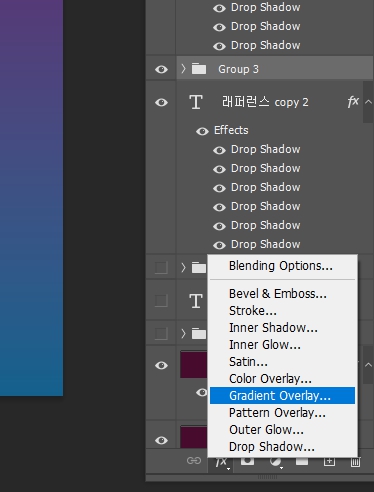Image resolution: width=374 pixels, height=492 pixels.
Task: Click the fx Add Layer Style button
Action: (x=221, y=463)
